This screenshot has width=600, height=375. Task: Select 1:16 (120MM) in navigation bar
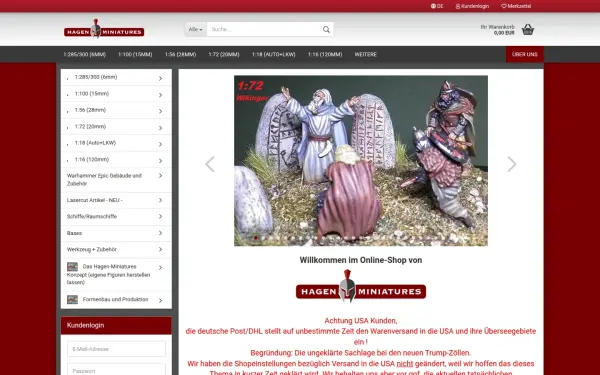(x=325, y=54)
